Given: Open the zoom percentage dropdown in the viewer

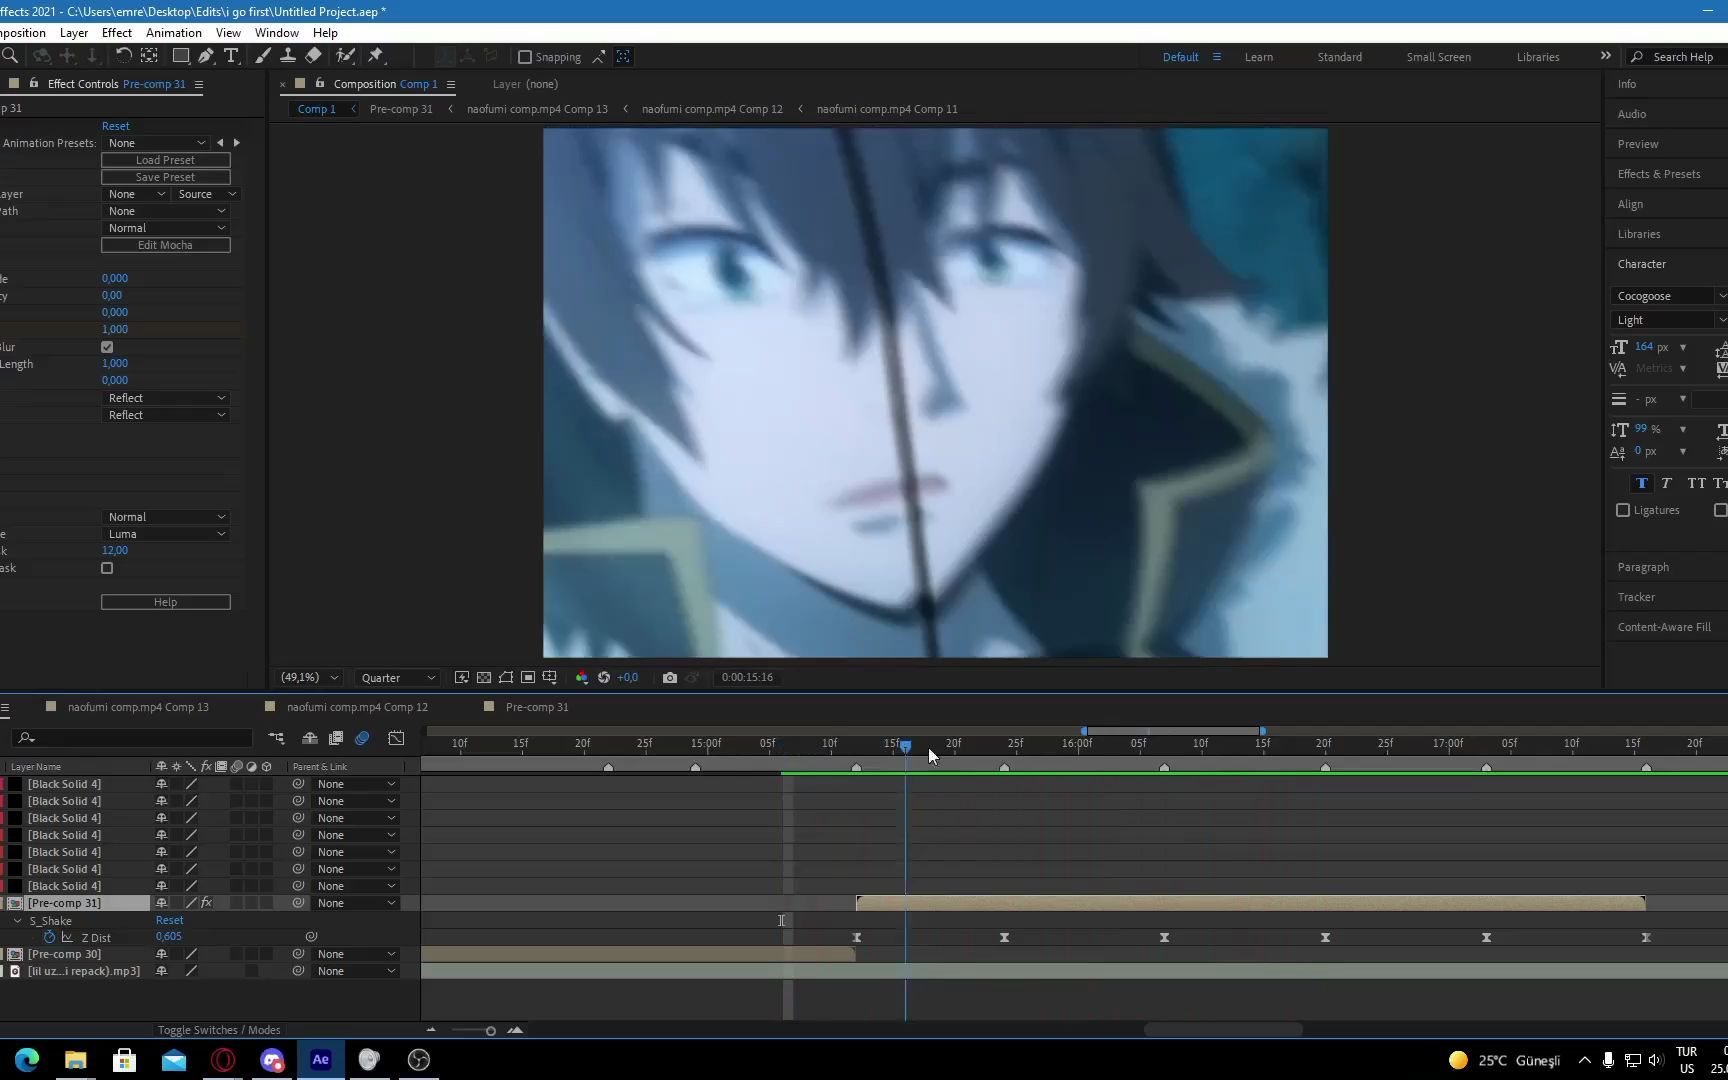Looking at the screenshot, I should (308, 678).
